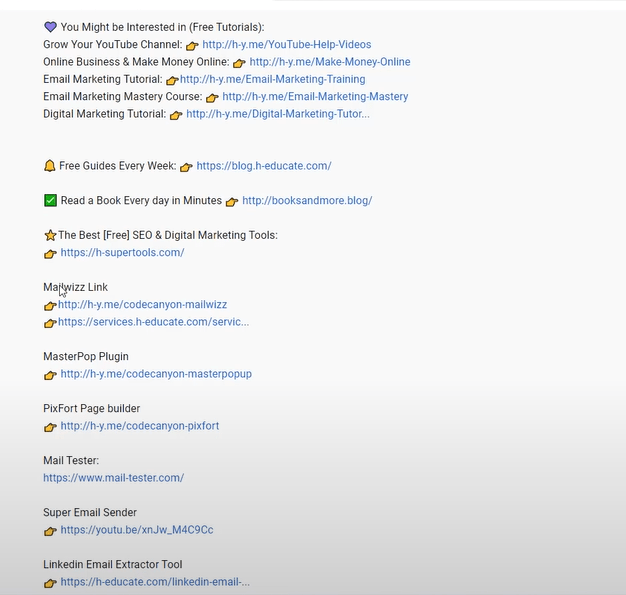Visit the booksandmore.blog link

[x=307, y=200]
